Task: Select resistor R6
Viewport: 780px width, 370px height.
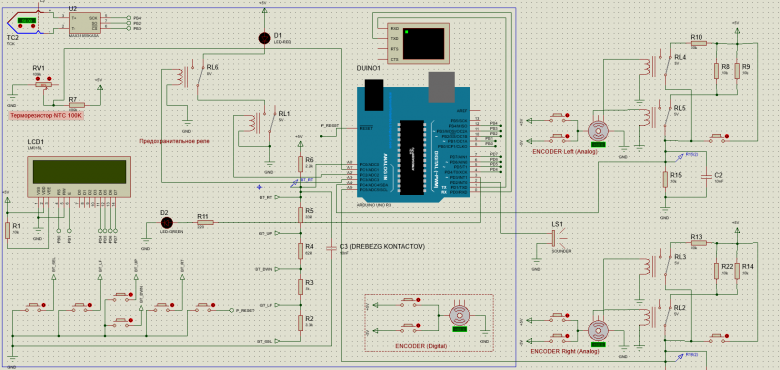Action: [300, 164]
